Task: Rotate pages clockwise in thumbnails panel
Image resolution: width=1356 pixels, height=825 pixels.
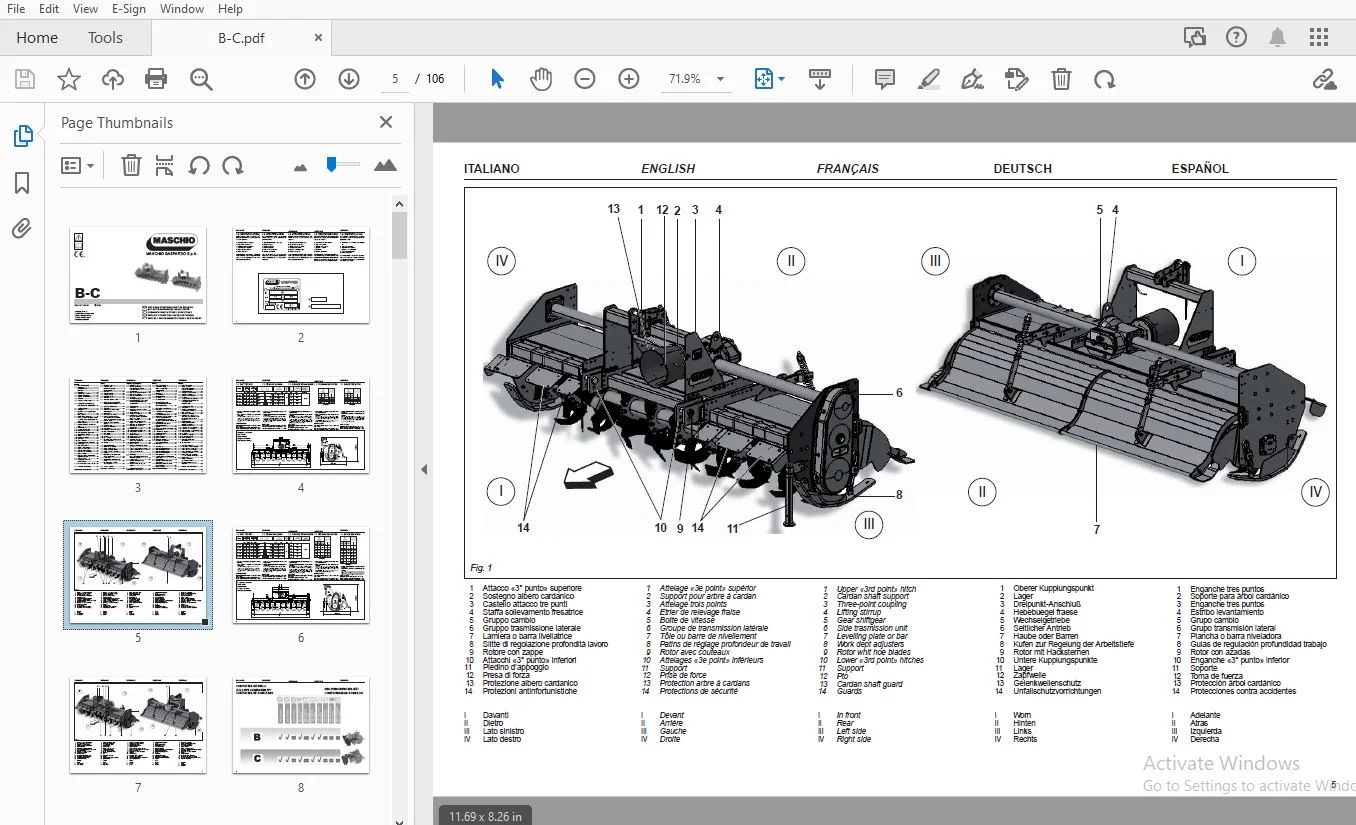Action: click(x=233, y=165)
